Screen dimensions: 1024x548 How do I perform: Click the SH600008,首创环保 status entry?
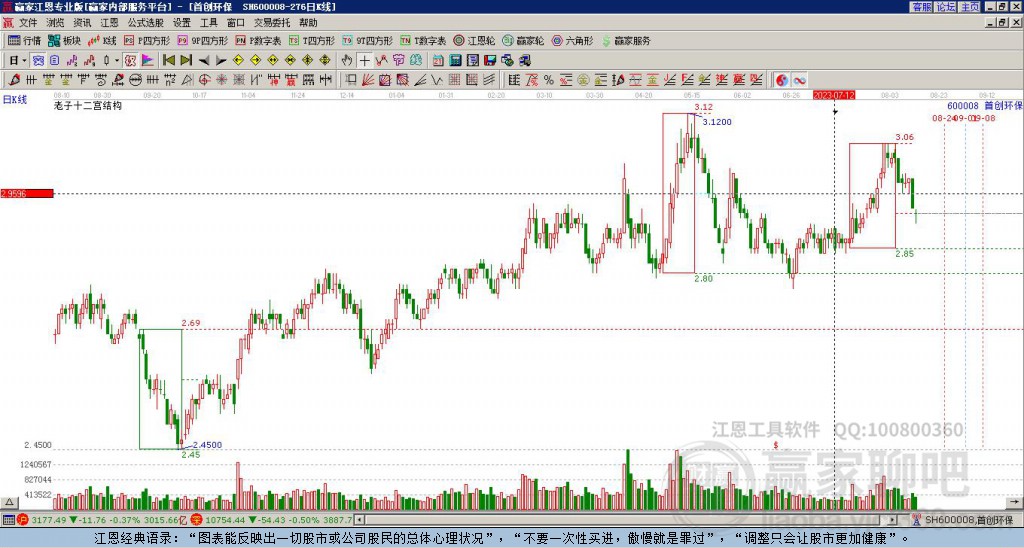coord(967,520)
